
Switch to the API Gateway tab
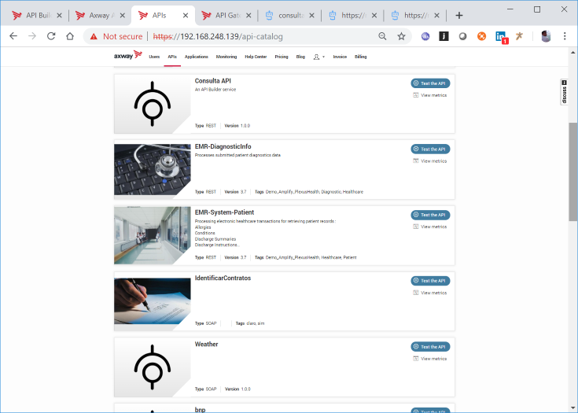pos(226,15)
